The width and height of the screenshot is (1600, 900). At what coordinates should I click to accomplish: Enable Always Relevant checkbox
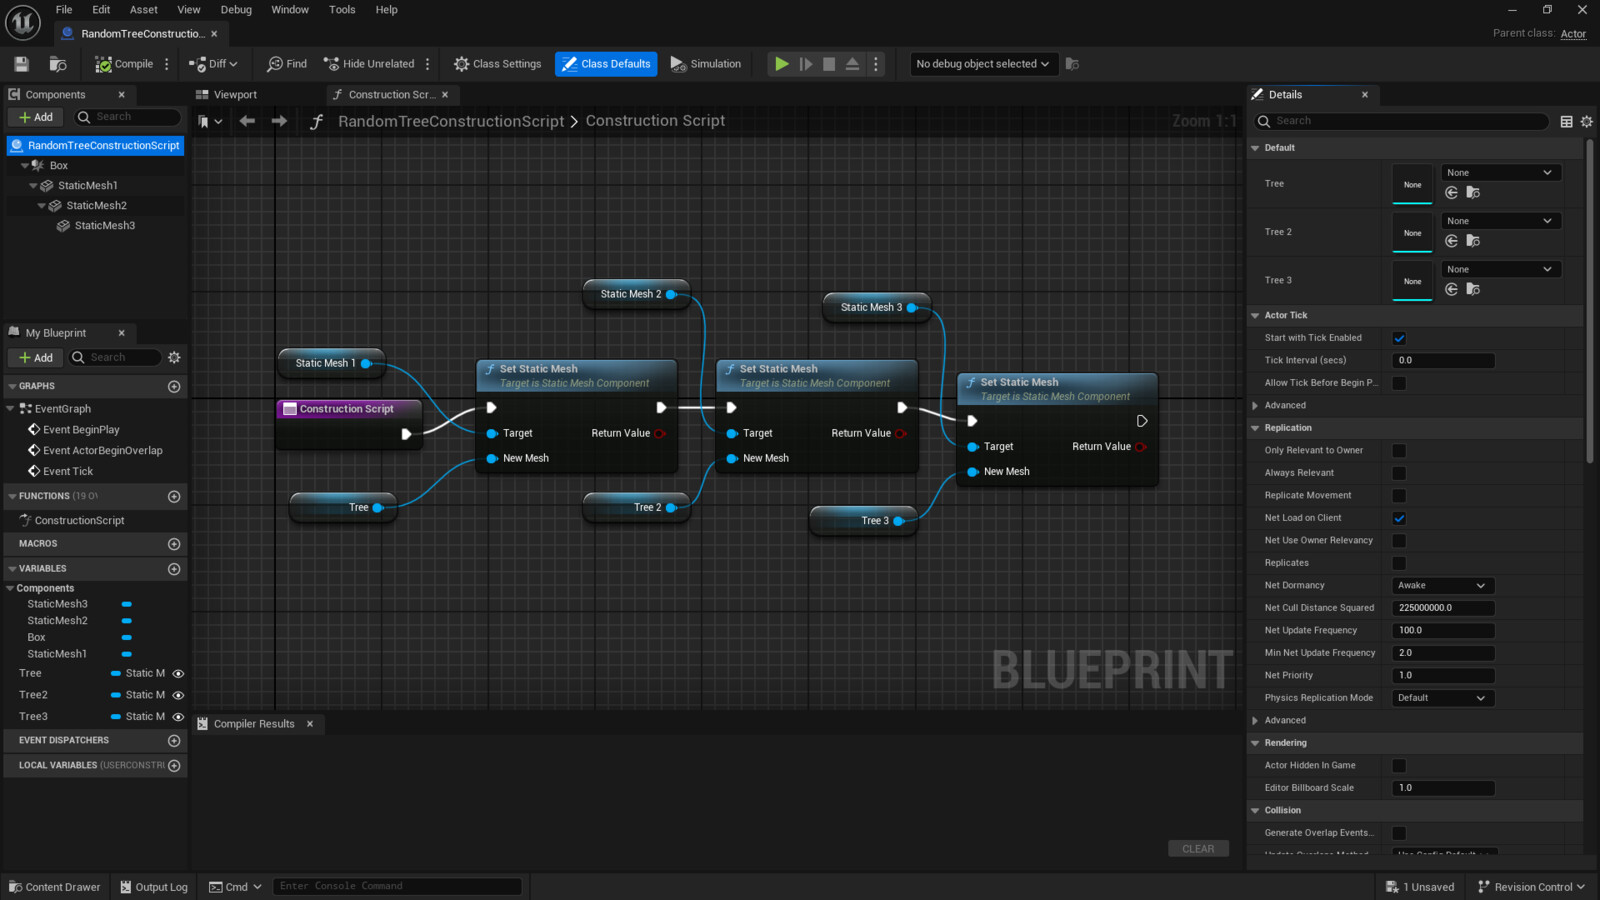coord(1399,473)
